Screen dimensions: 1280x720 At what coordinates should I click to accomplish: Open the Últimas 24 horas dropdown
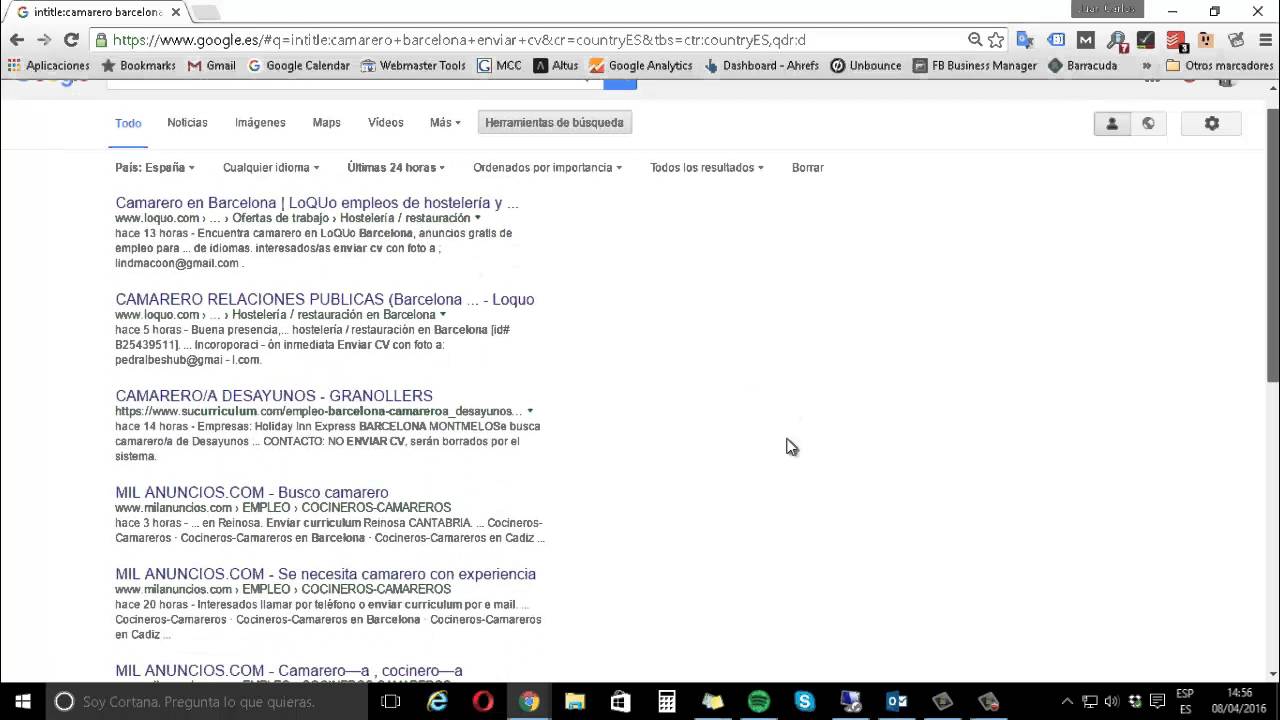396,167
